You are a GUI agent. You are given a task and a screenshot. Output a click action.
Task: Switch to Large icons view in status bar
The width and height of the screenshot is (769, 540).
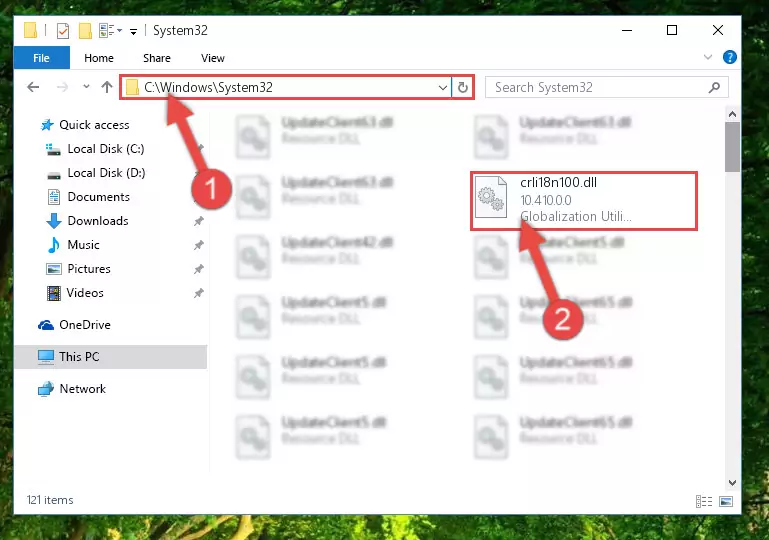(726, 501)
